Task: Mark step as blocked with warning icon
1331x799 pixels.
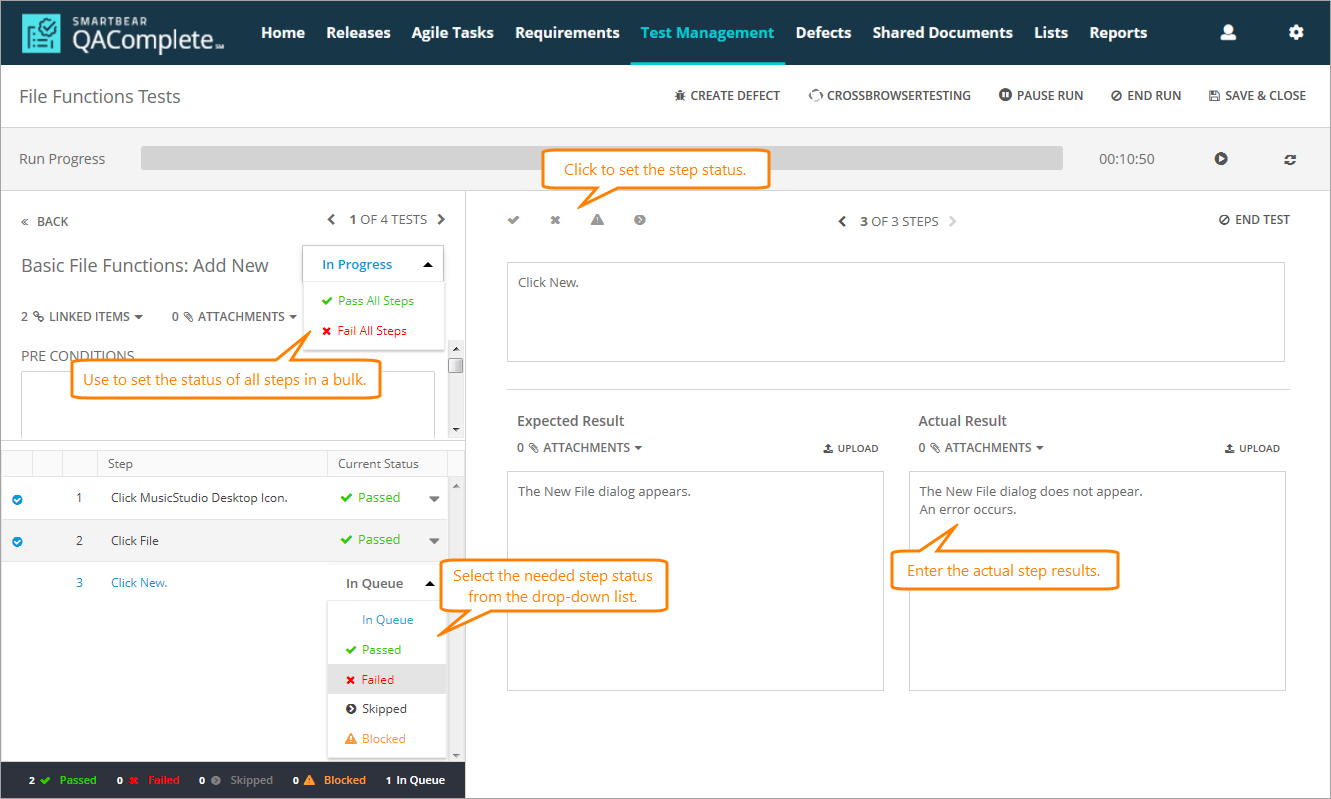Action: point(597,220)
